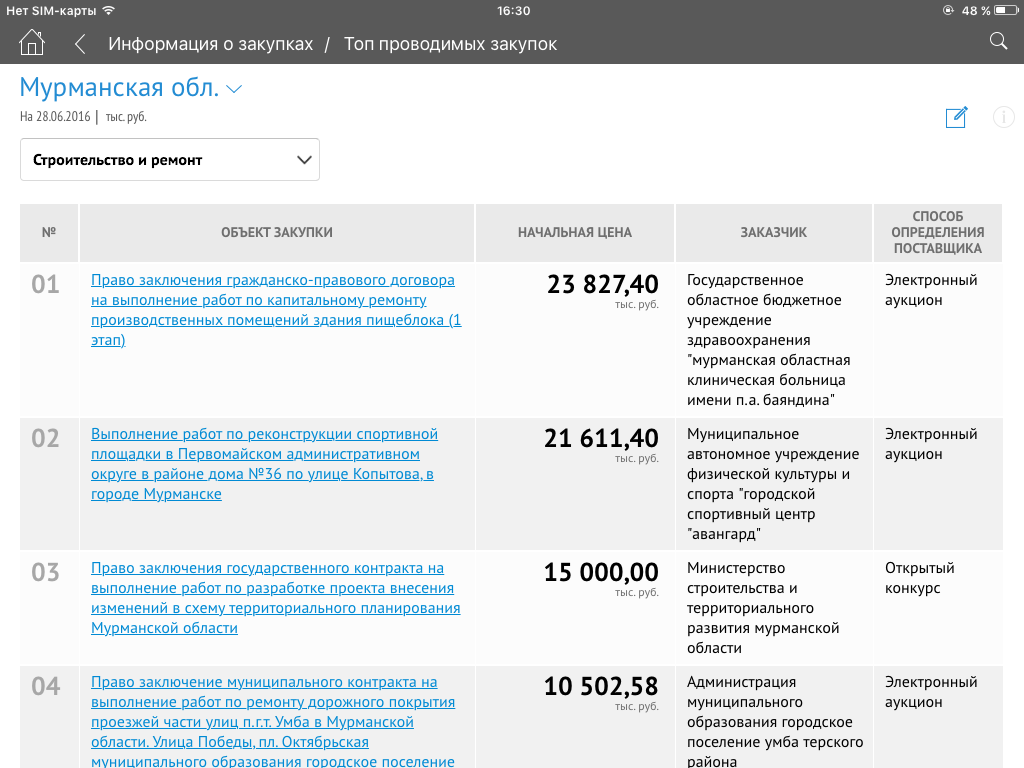The height and width of the screenshot is (768, 1024).
Task: Open search with the magnifier icon
Action: [997, 41]
